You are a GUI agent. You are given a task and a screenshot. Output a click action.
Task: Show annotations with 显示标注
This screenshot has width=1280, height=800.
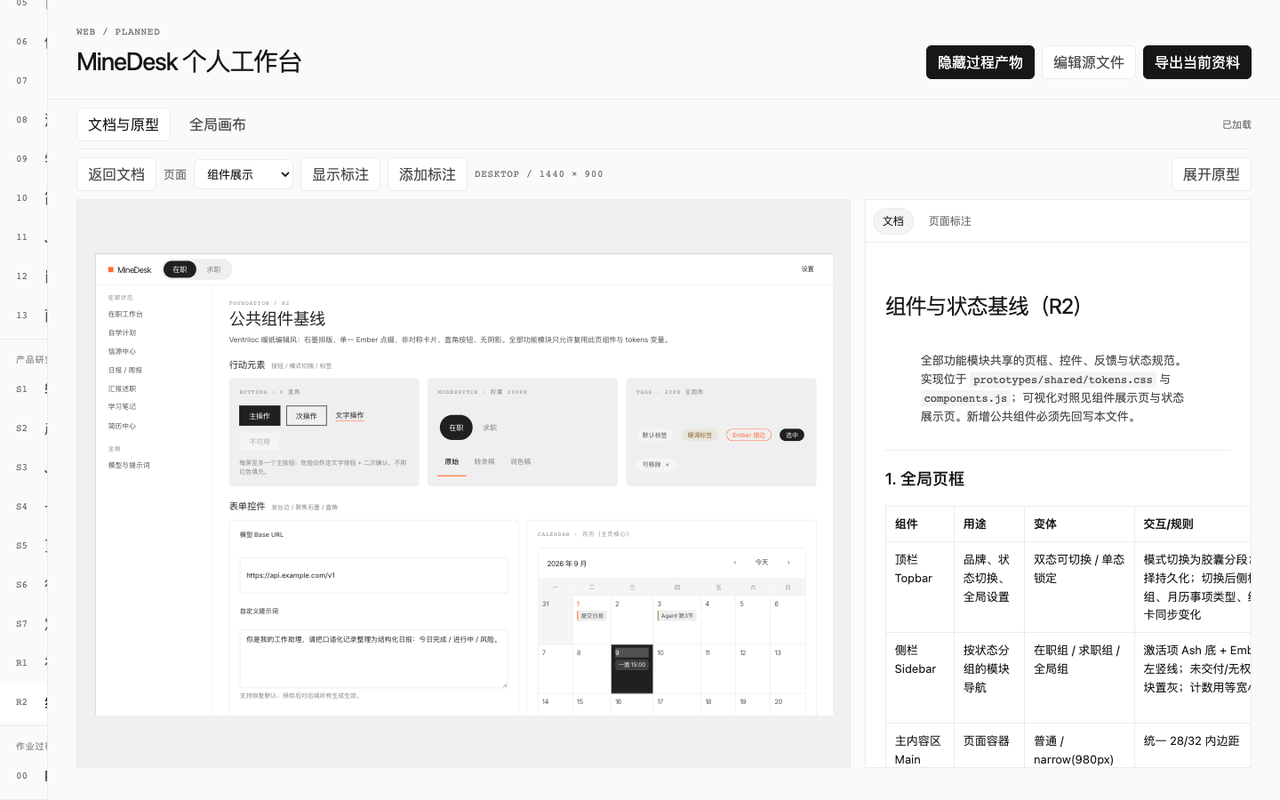pyautogui.click(x=340, y=174)
